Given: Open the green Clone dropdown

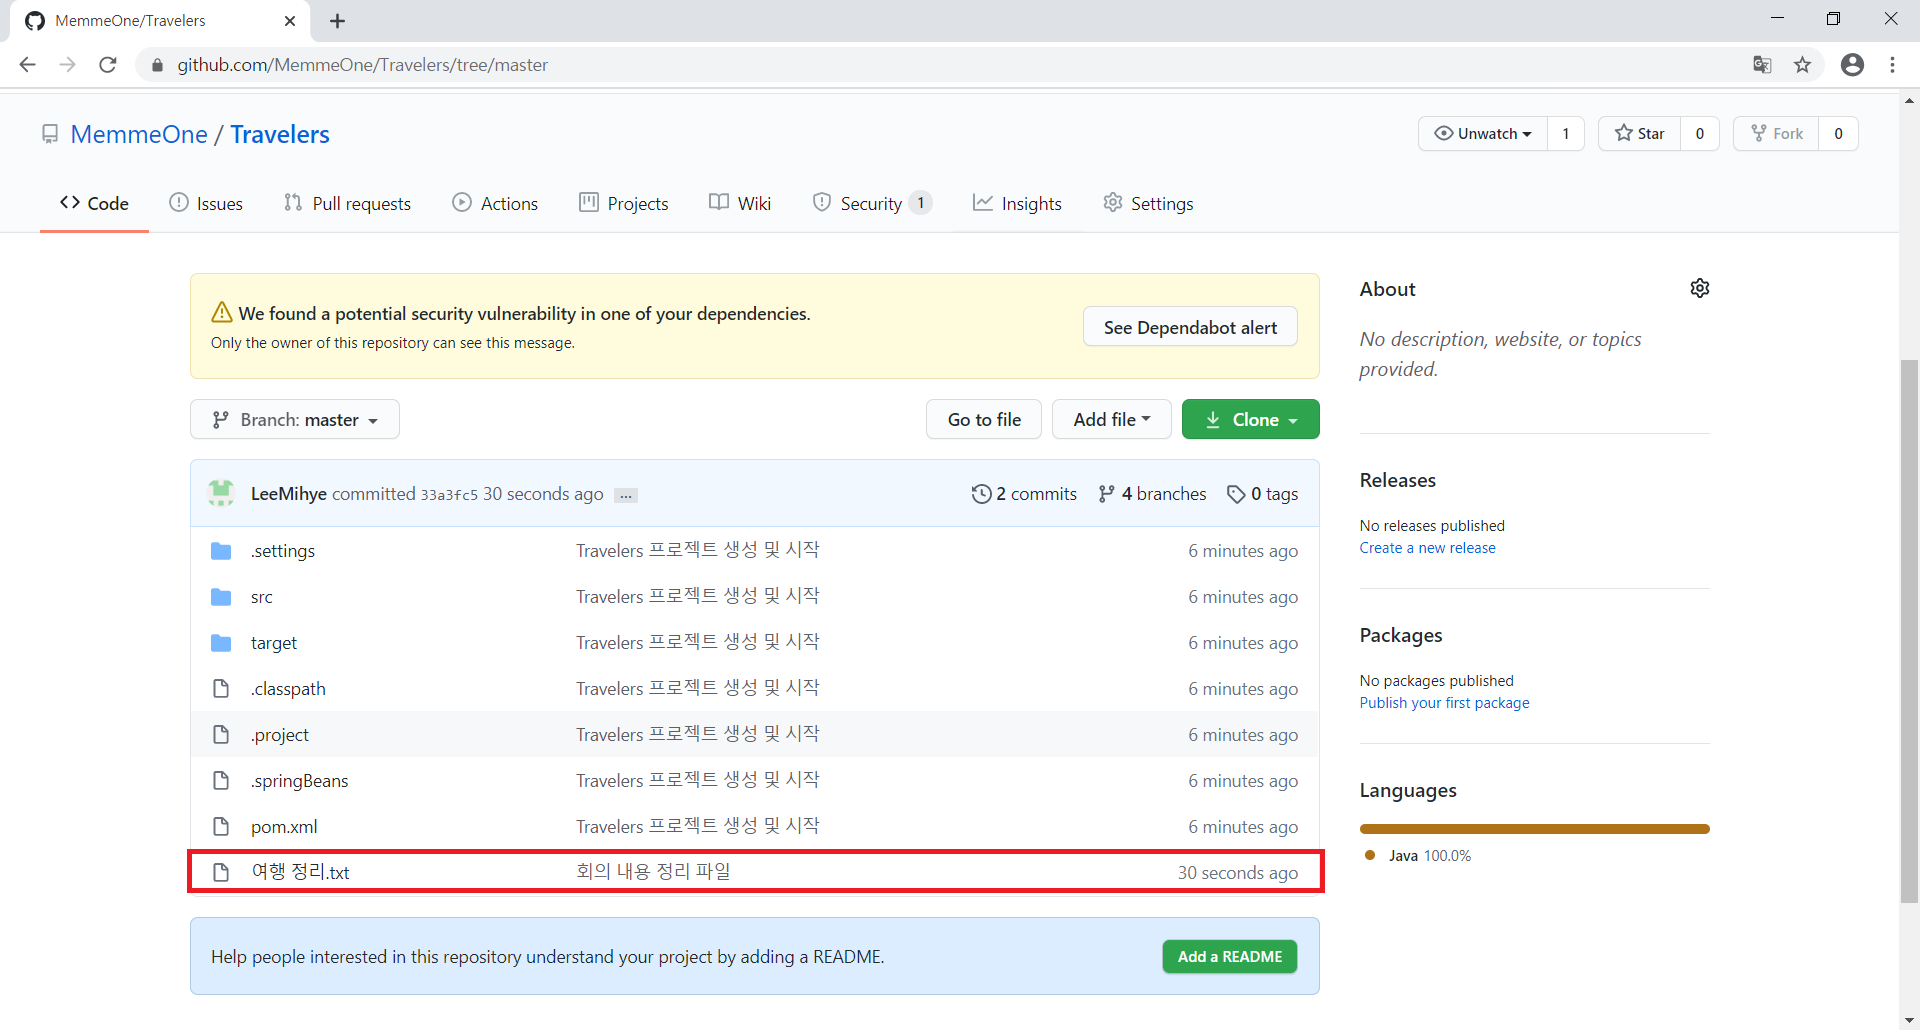Looking at the screenshot, I should point(1251,420).
